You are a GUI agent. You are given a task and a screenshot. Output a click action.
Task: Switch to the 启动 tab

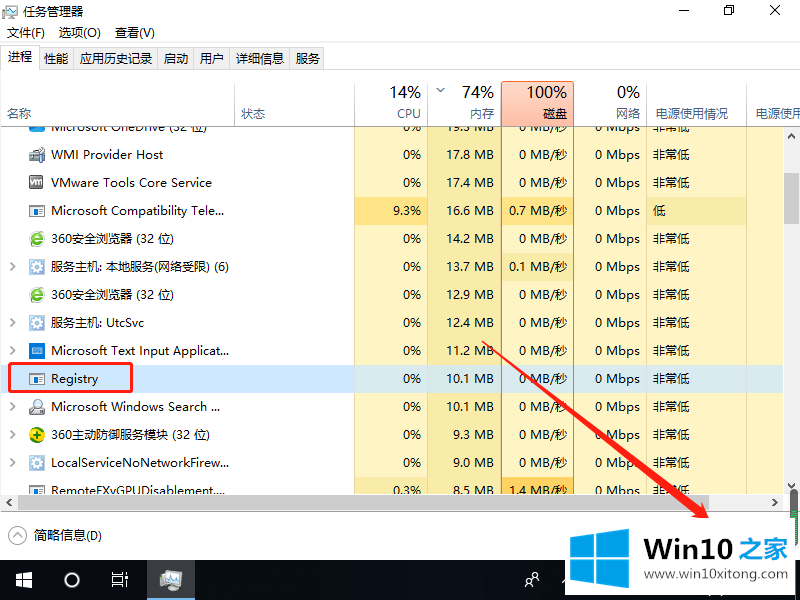pyautogui.click(x=176, y=59)
